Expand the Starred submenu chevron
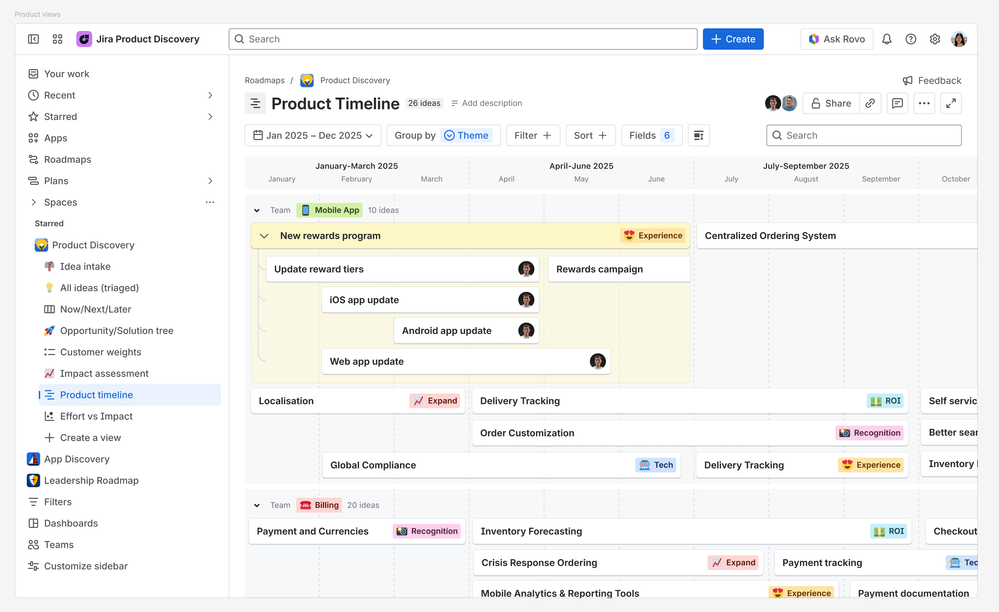The width and height of the screenshot is (999, 612). click(210, 117)
